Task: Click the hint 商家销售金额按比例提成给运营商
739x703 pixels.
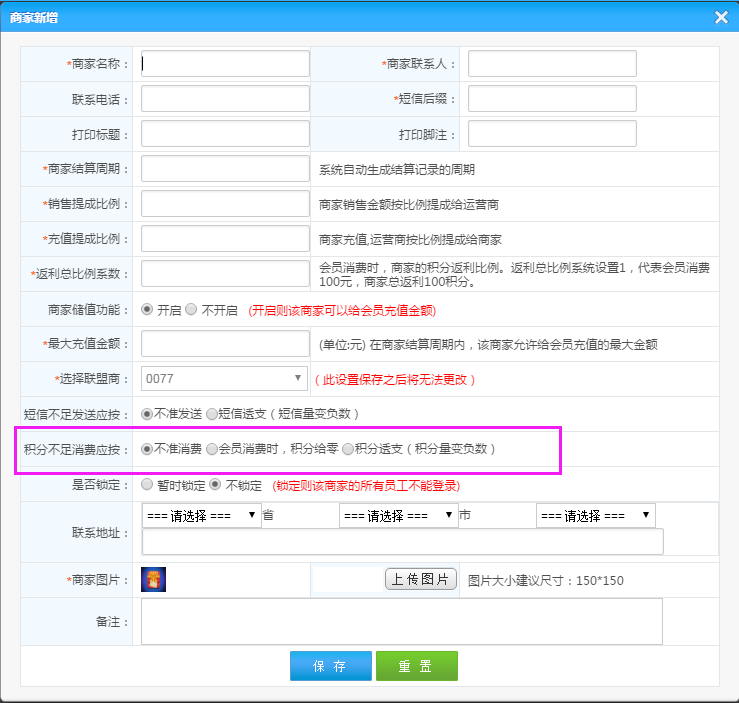Action: pos(409,204)
